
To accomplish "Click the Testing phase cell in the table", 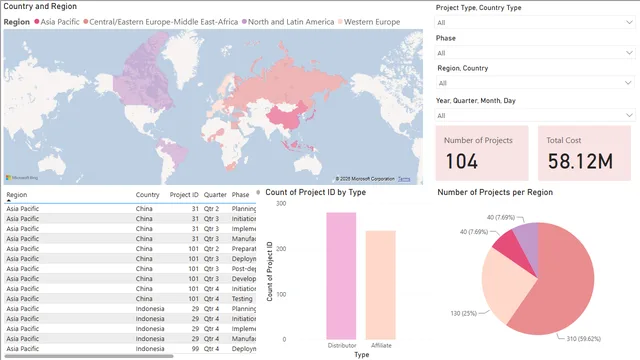I will [x=242, y=299].
